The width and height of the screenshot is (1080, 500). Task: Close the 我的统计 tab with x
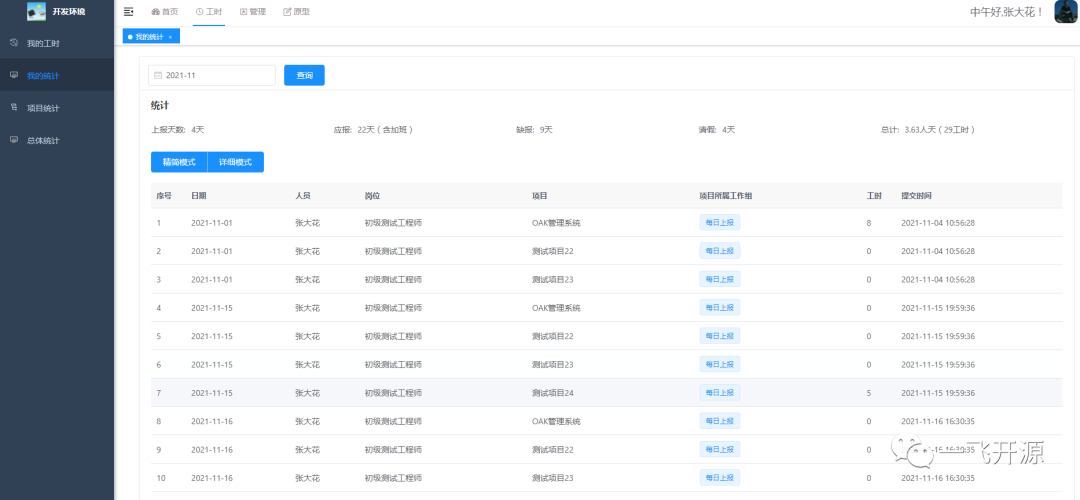[x=170, y=37]
